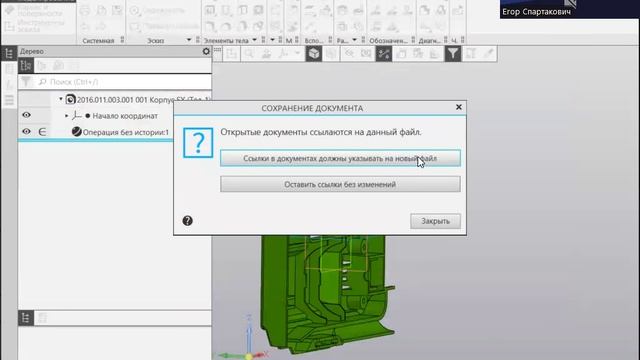
Task: Click the dark funnel filter icon in view toolbar
Action: (453, 54)
